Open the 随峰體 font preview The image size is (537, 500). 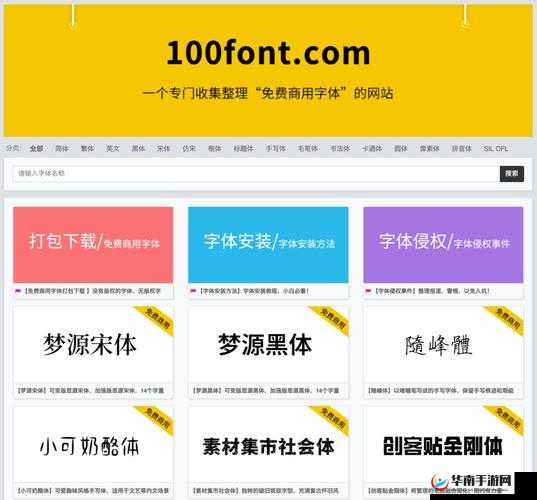coord(444,345)
